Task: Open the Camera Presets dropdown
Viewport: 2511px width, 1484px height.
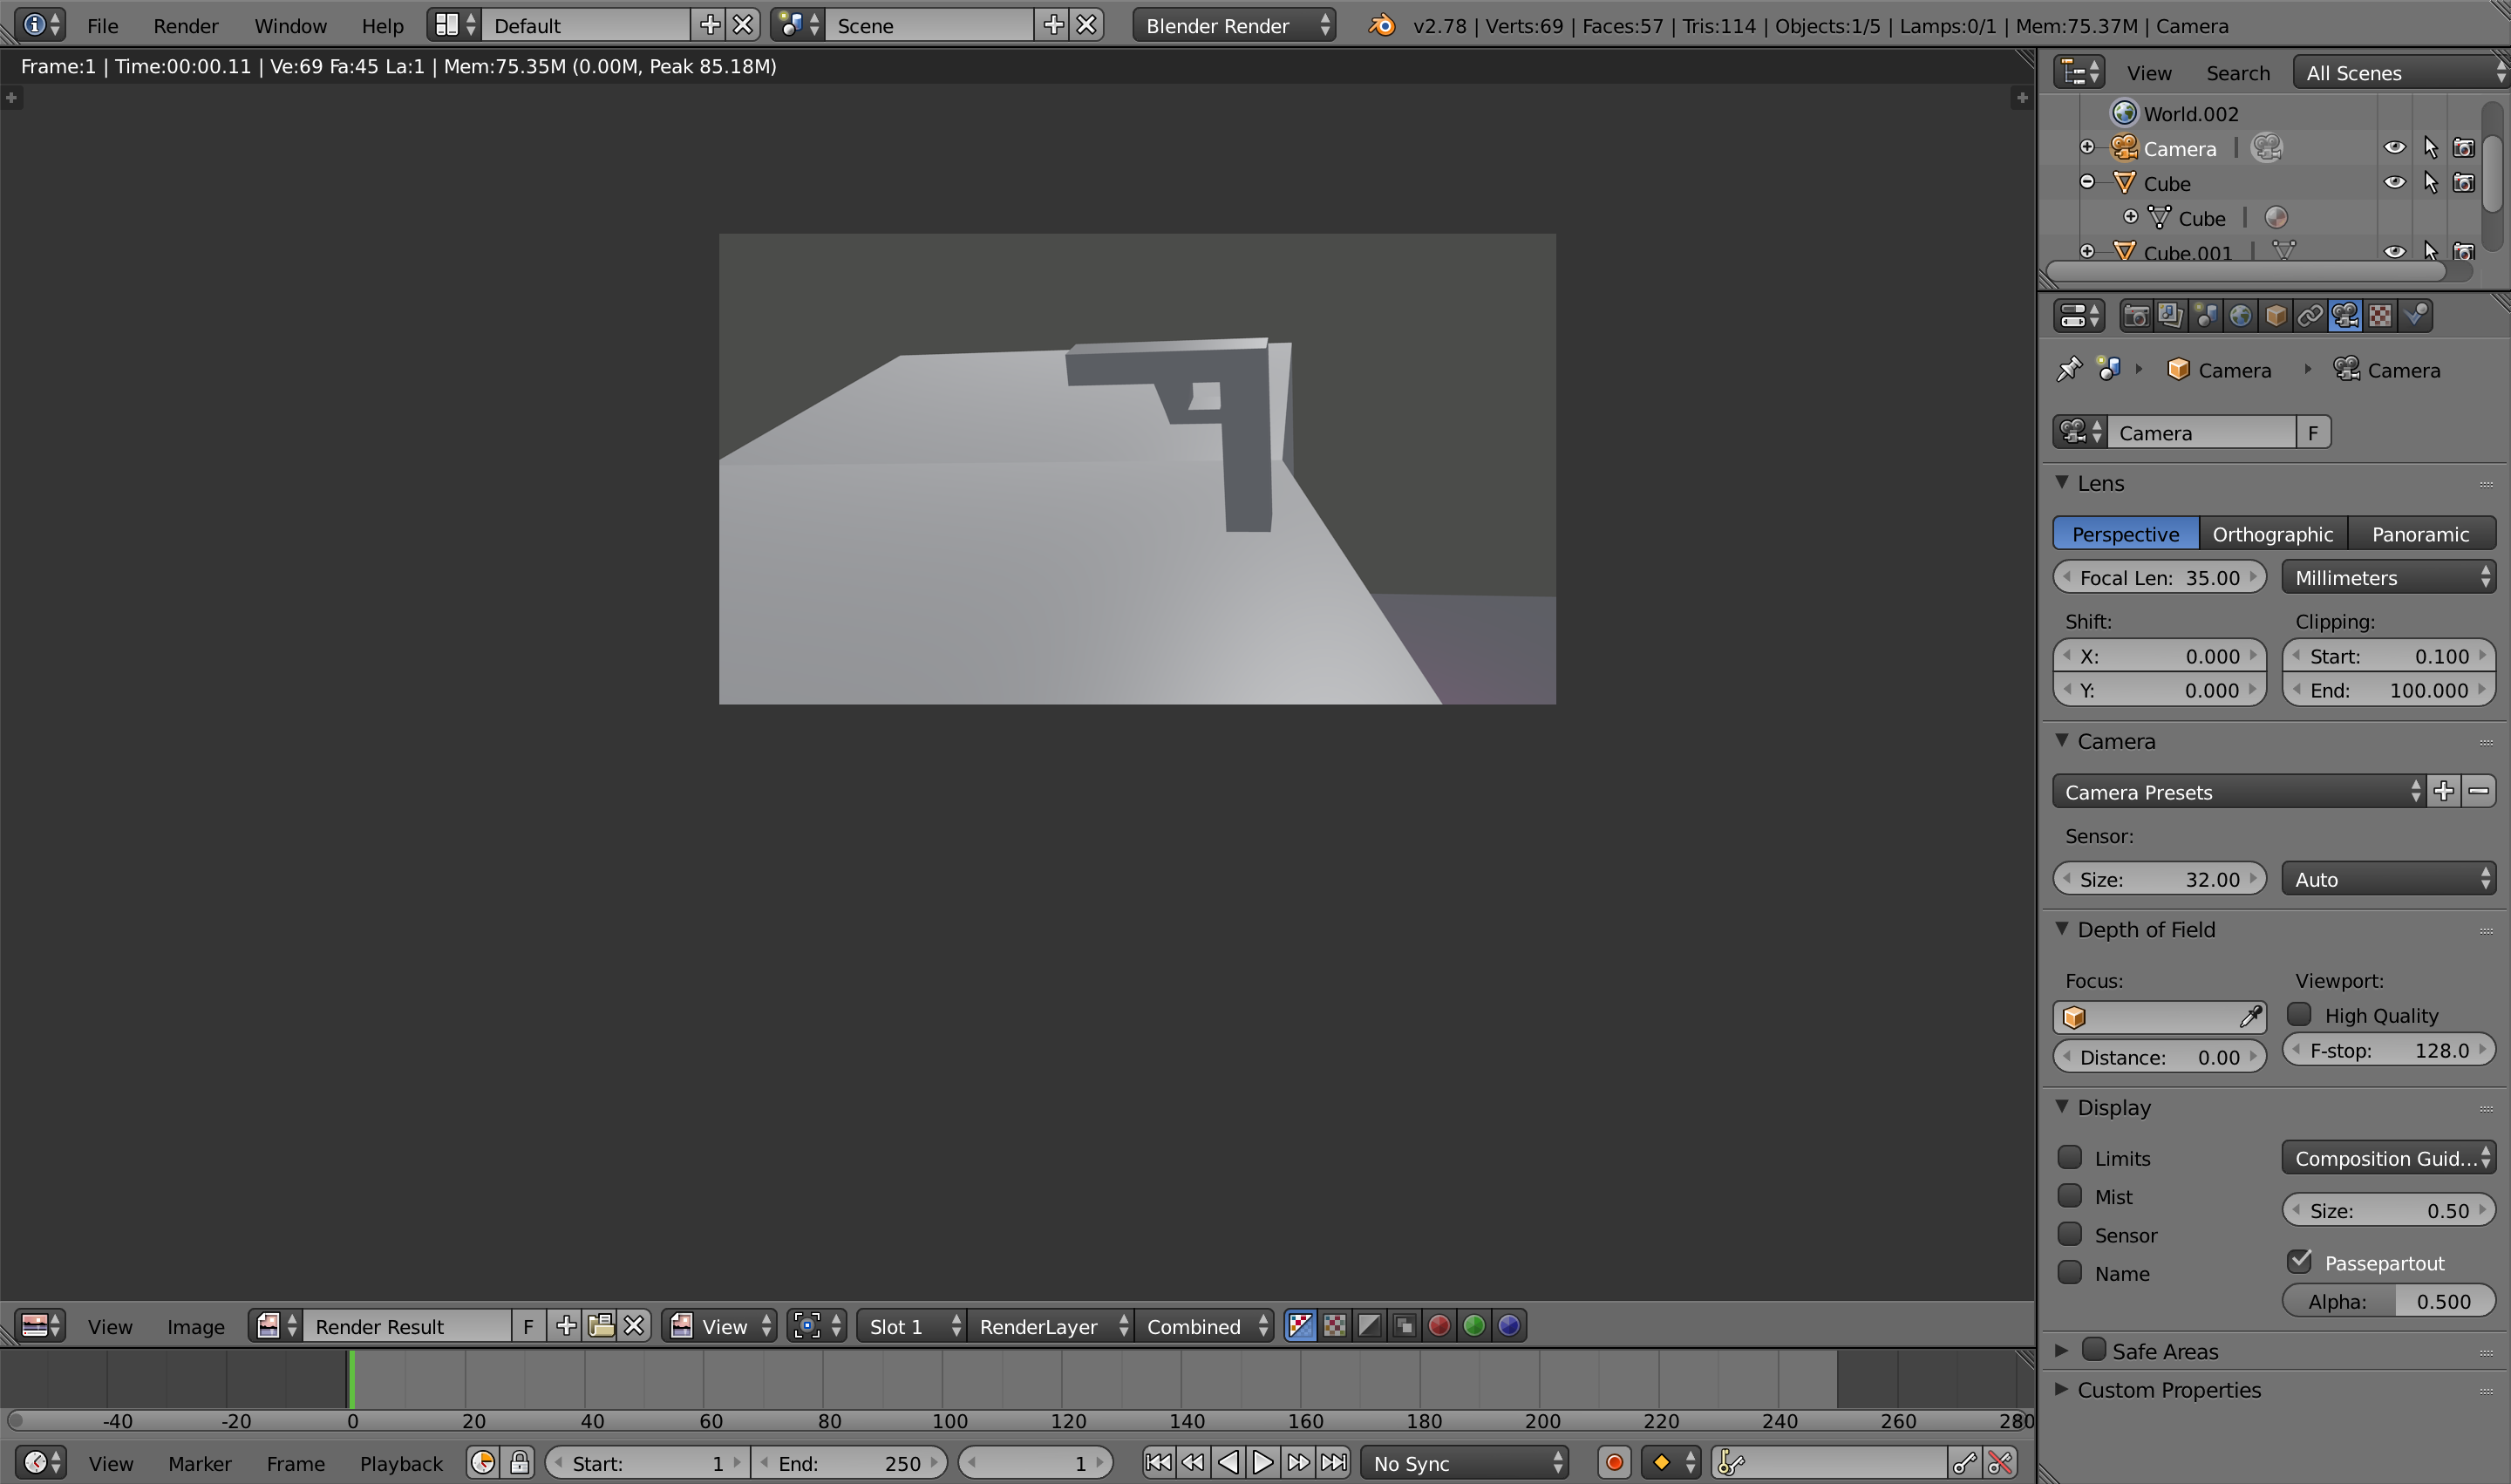Action: [2239, 792]
